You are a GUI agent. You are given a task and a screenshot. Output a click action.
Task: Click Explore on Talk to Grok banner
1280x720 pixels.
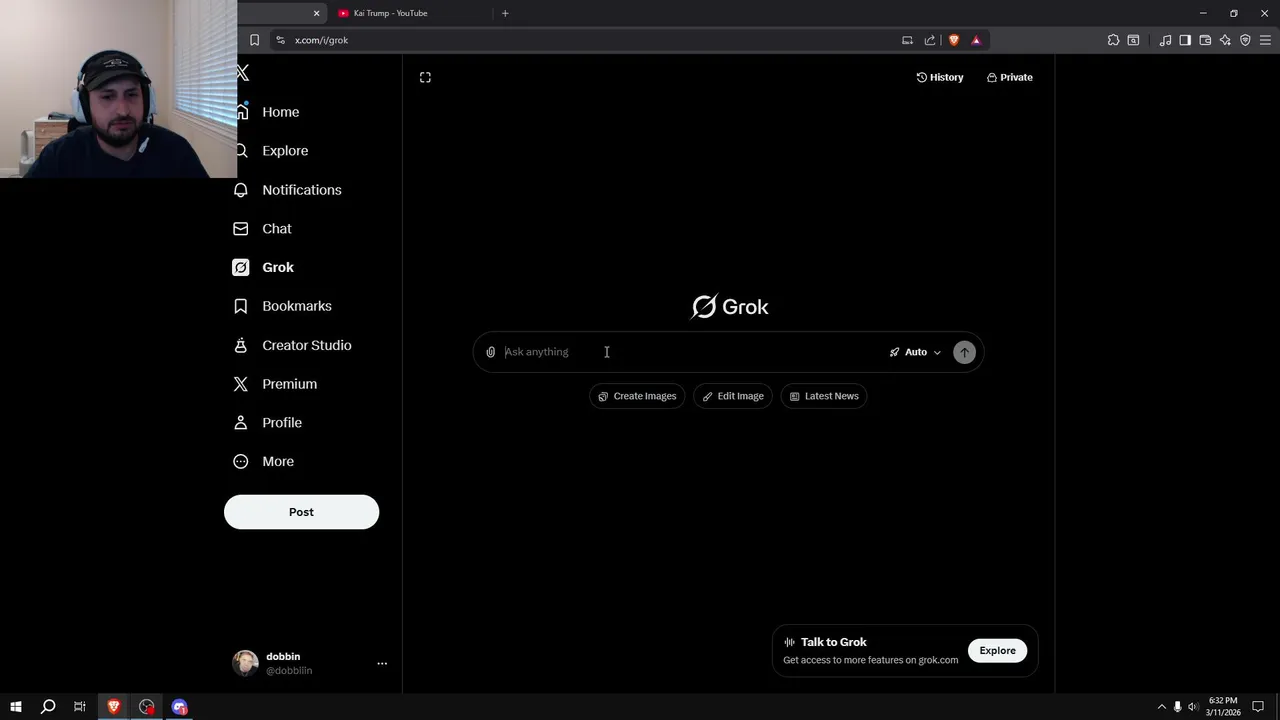(x=997, y=651)
